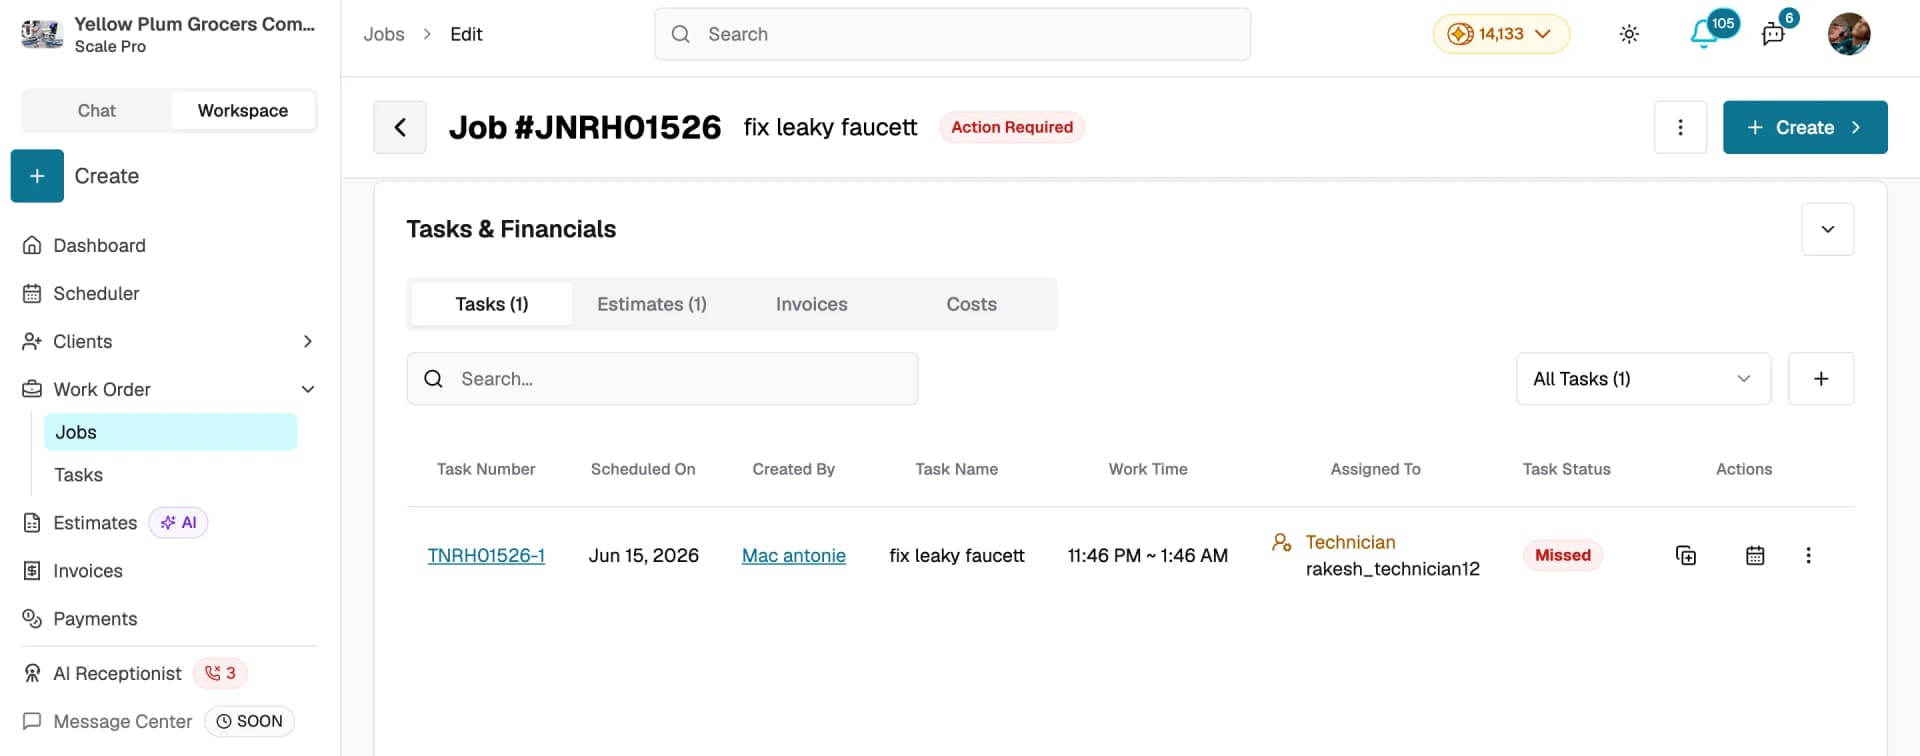Open the All Tasks (1) filter dropdown
This screenshot has height=756, width=1920.
click(x=1643, y=379)
